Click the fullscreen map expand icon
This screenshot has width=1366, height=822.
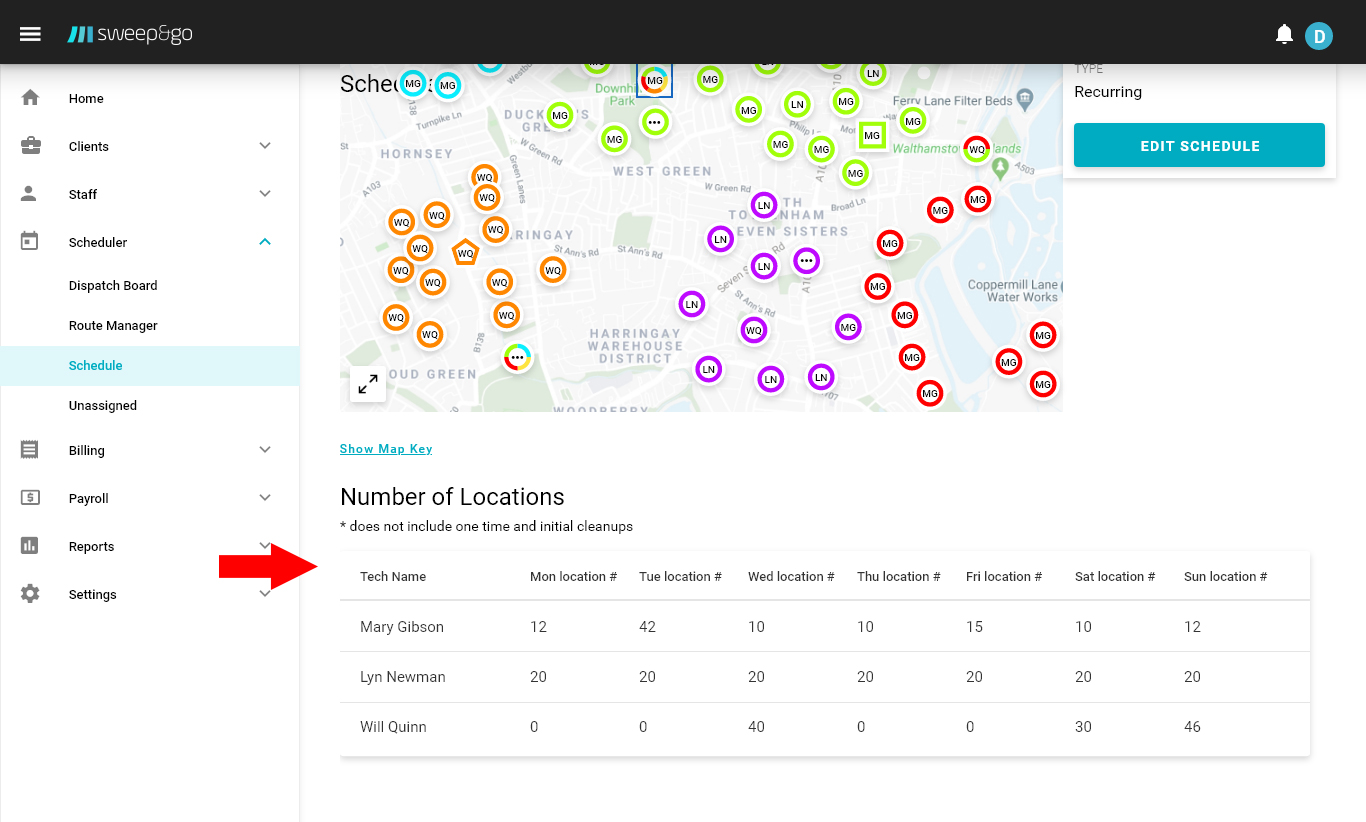368,384
